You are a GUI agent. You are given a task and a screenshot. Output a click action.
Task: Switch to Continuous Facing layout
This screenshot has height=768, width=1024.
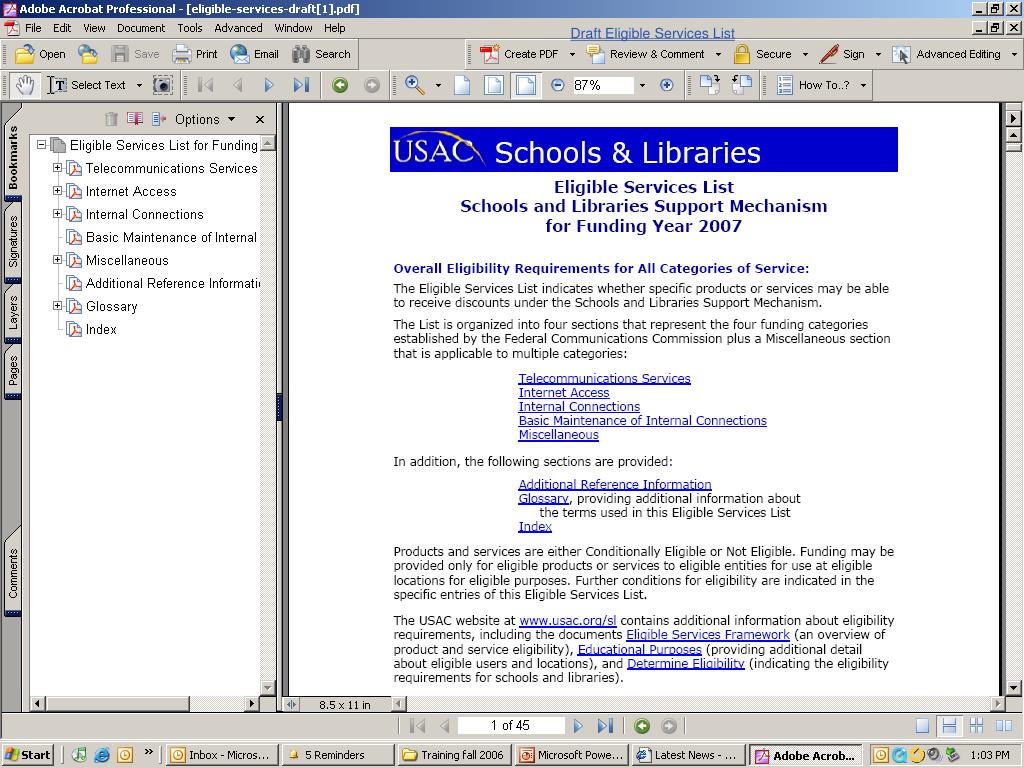[976, 726]
